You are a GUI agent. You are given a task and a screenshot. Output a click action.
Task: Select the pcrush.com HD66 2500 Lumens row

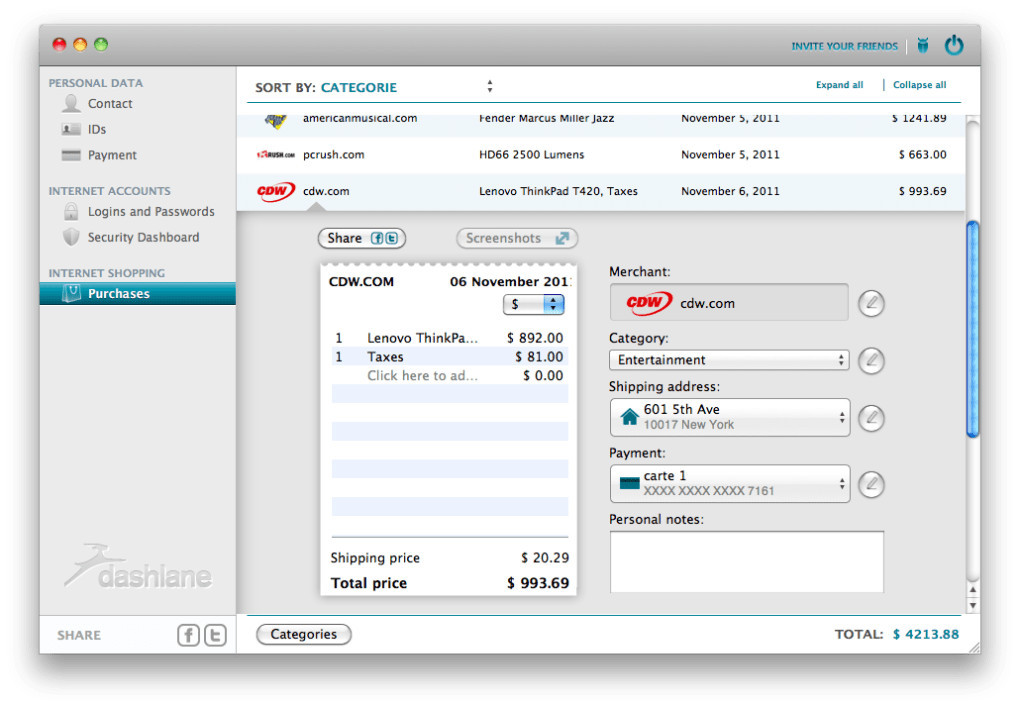(600, 155)
